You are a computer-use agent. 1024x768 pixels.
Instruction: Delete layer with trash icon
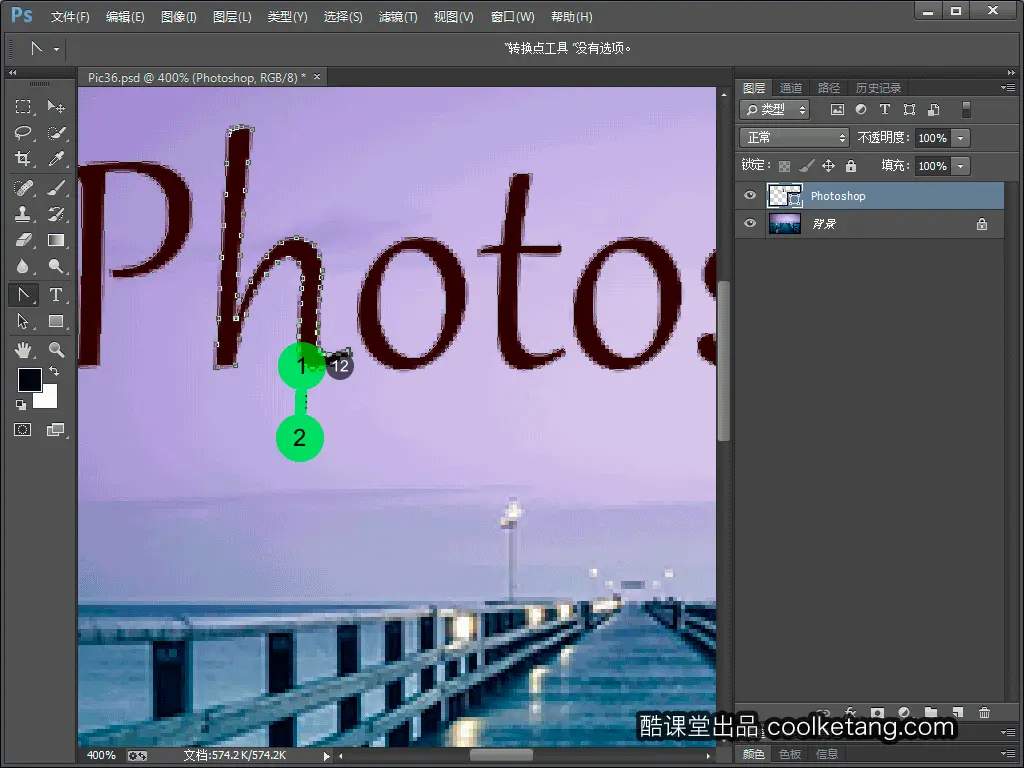click(x=985, y=712)
